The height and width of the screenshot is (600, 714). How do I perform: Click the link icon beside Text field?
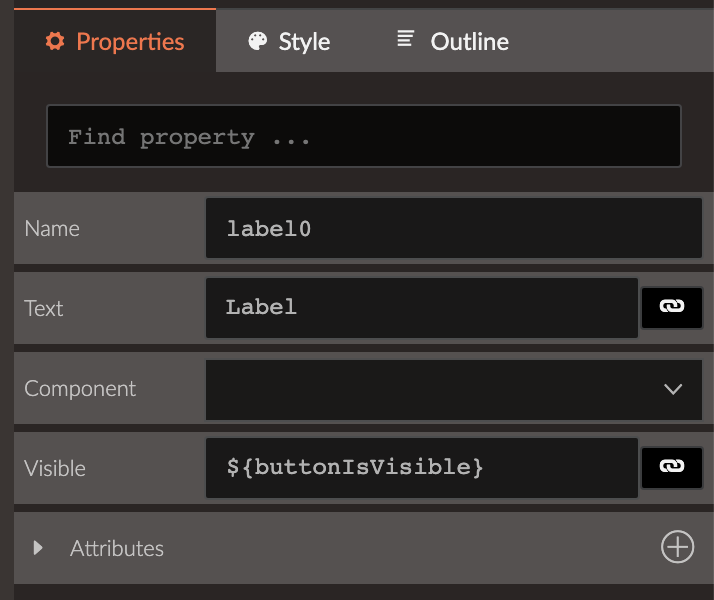(x=672, y=307)
